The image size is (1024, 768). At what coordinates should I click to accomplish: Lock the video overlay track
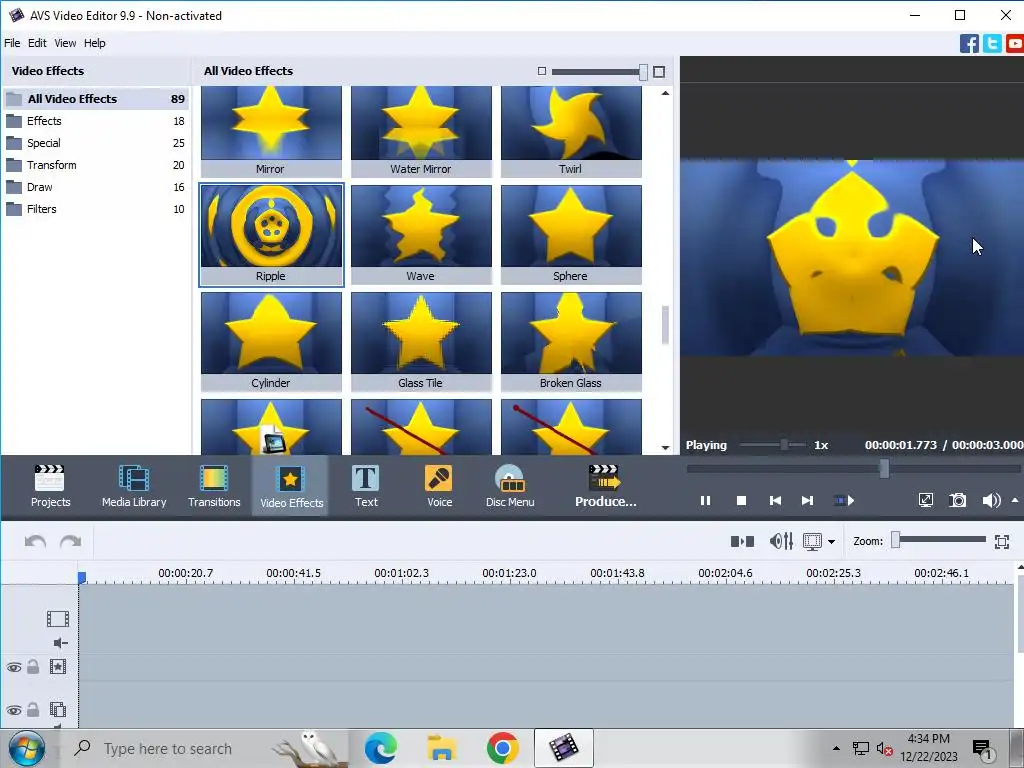(33, 709)
